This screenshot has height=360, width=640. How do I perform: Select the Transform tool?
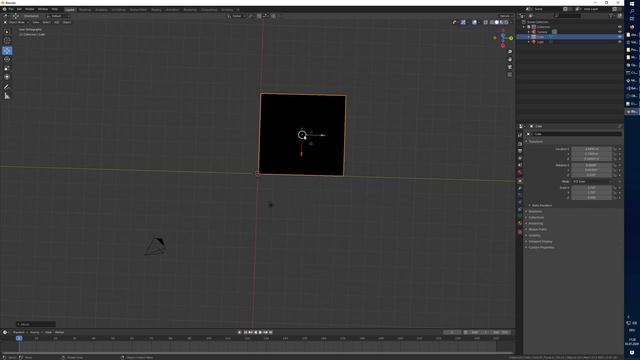click(x=7, y=77)
